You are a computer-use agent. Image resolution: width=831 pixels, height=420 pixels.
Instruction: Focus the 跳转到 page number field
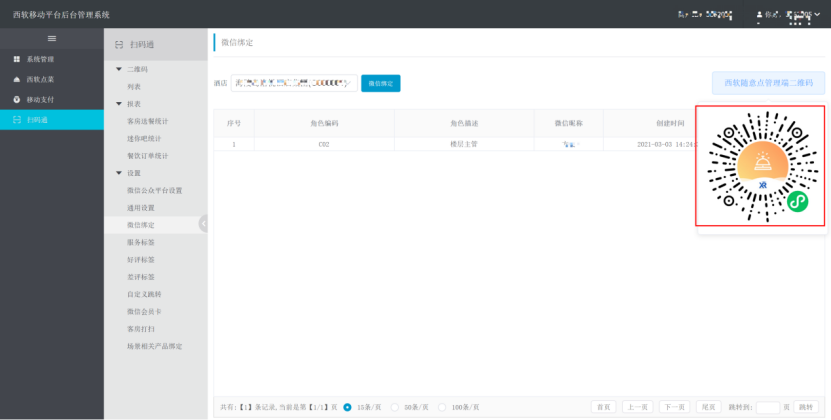click(768, 407)
